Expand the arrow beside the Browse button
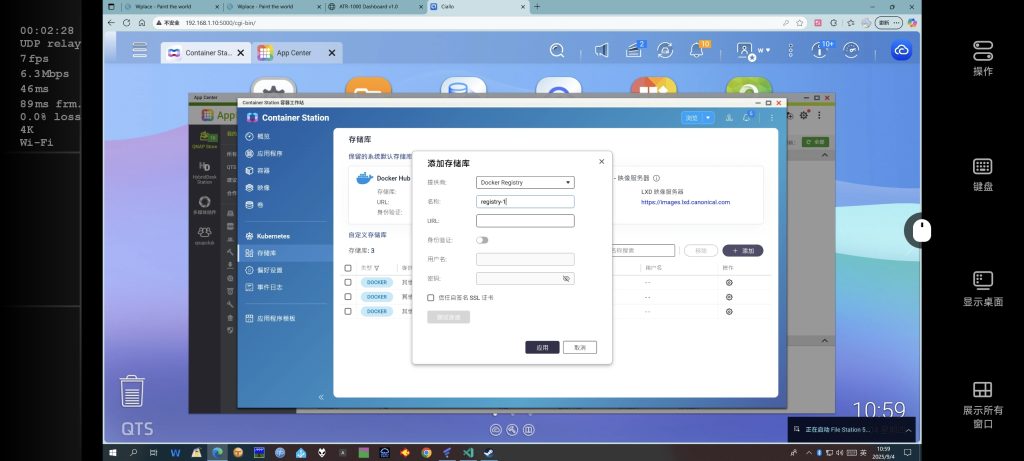The image size is (1024, 461). point(709,118)
